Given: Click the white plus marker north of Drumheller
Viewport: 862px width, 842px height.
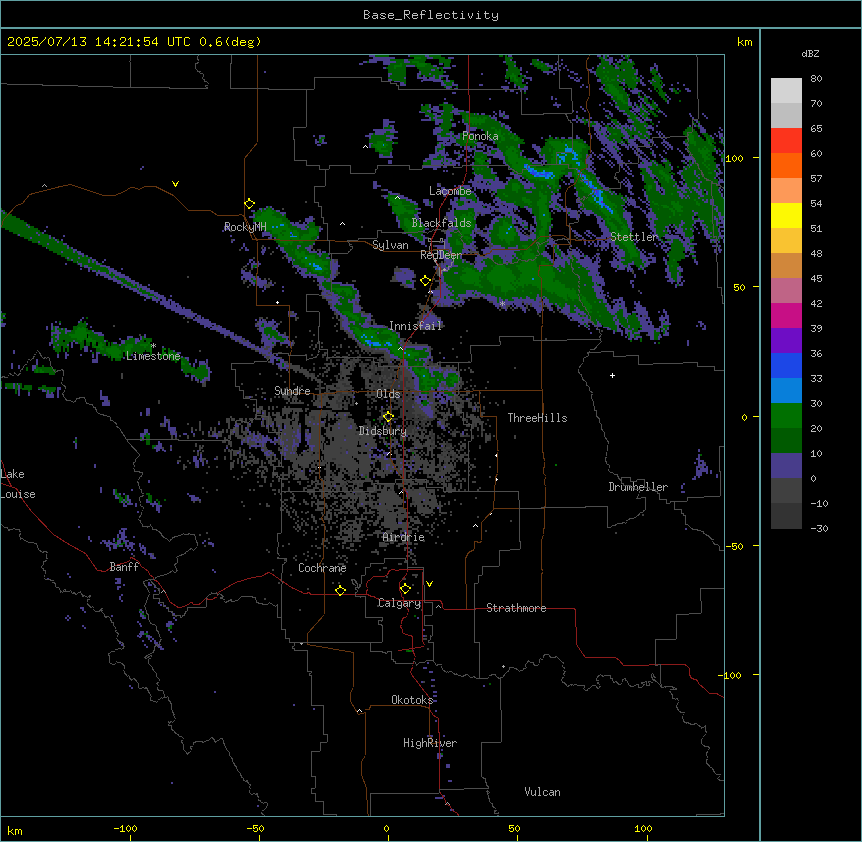Looking at the screenshot, I should coord(612,375).
